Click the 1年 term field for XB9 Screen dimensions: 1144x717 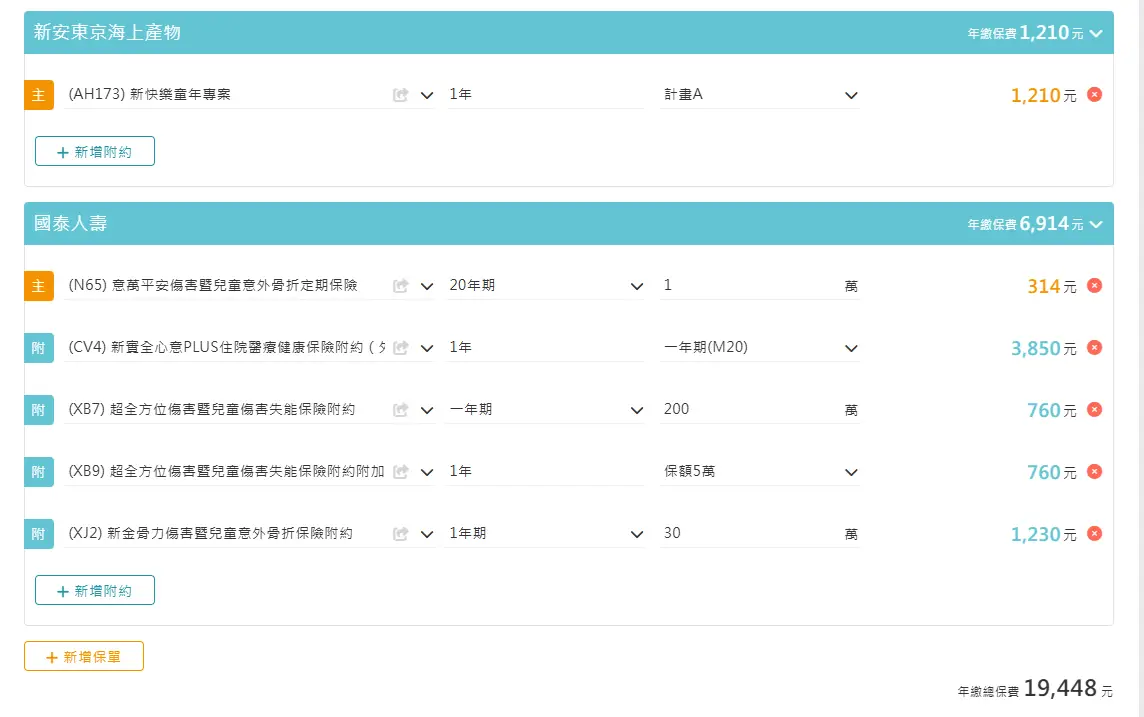coord(545,472)
